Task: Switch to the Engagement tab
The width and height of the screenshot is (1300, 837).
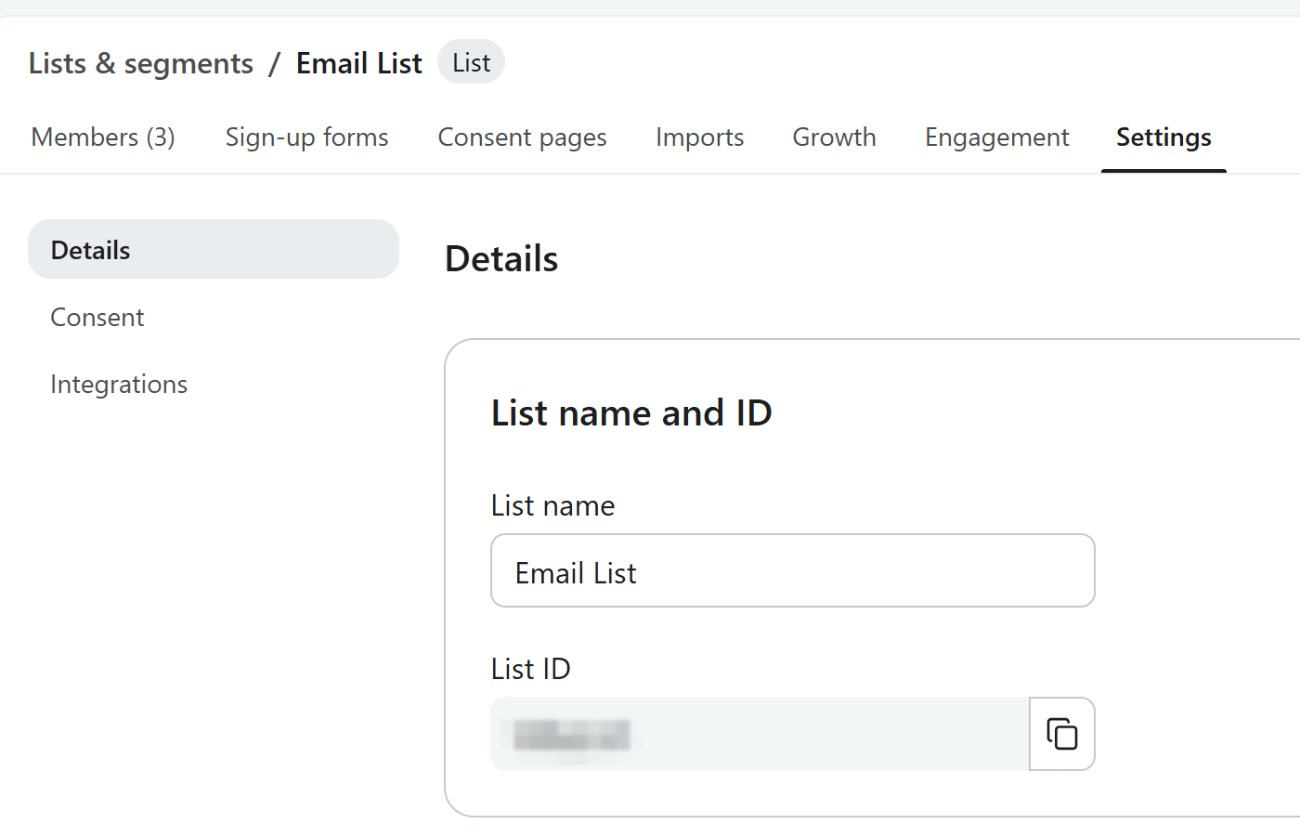Action: (997, 137)
